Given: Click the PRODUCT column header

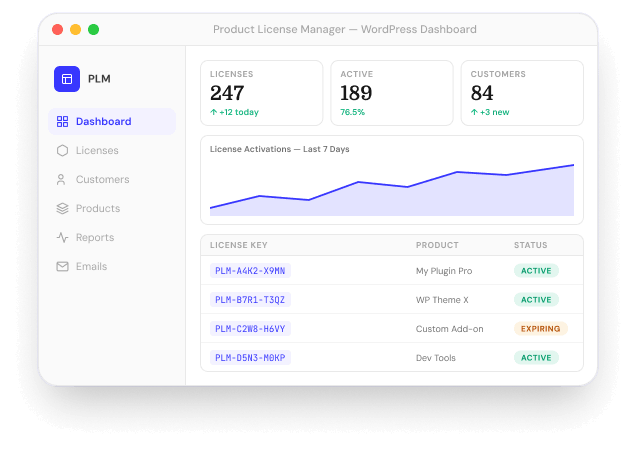Looking at the screenshot, I should (x=437, y=245).
